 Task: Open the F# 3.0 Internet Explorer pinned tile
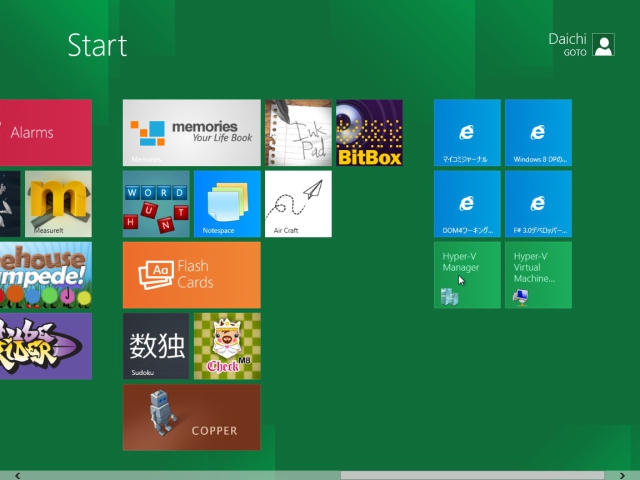pyautogui.click(x=538, y=204)
